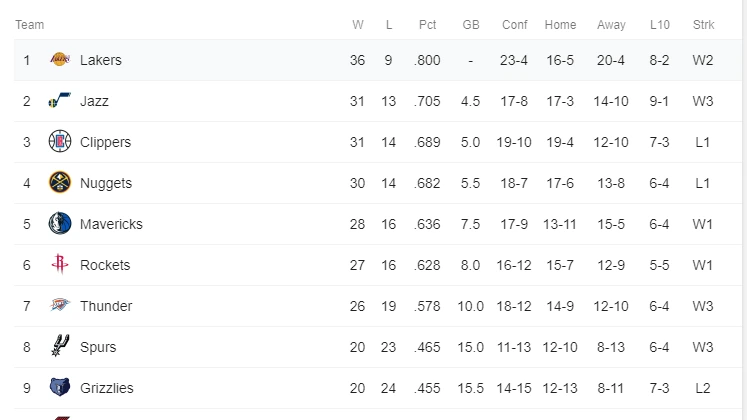Image resolution: width=747 pixels, height=420 pixels.
Task: Select the Thunder standings row name
Action: (106, 306)
